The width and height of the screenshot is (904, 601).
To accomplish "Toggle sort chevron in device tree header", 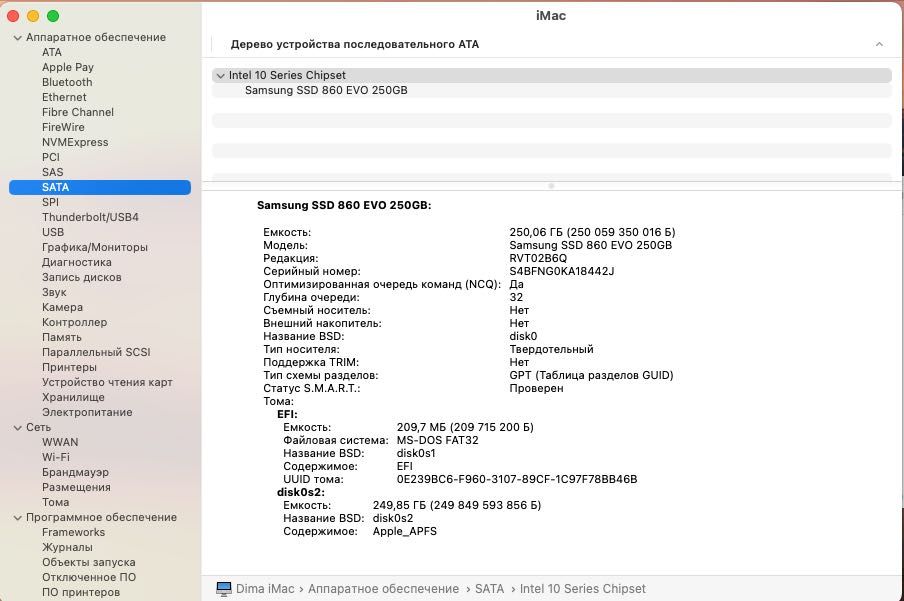I will pos(879,44).
